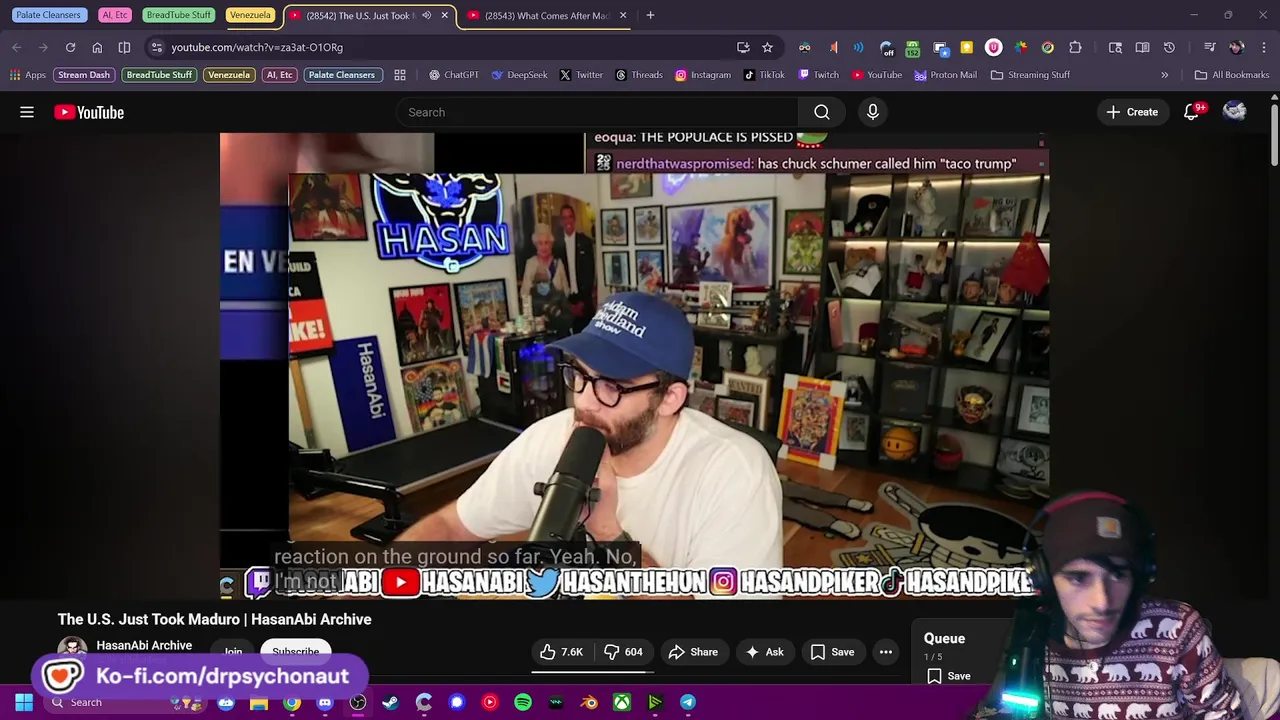Open the Chrome three-dot menu
The width and height of the screenshot is (1280, 720).
[1264, 47]
